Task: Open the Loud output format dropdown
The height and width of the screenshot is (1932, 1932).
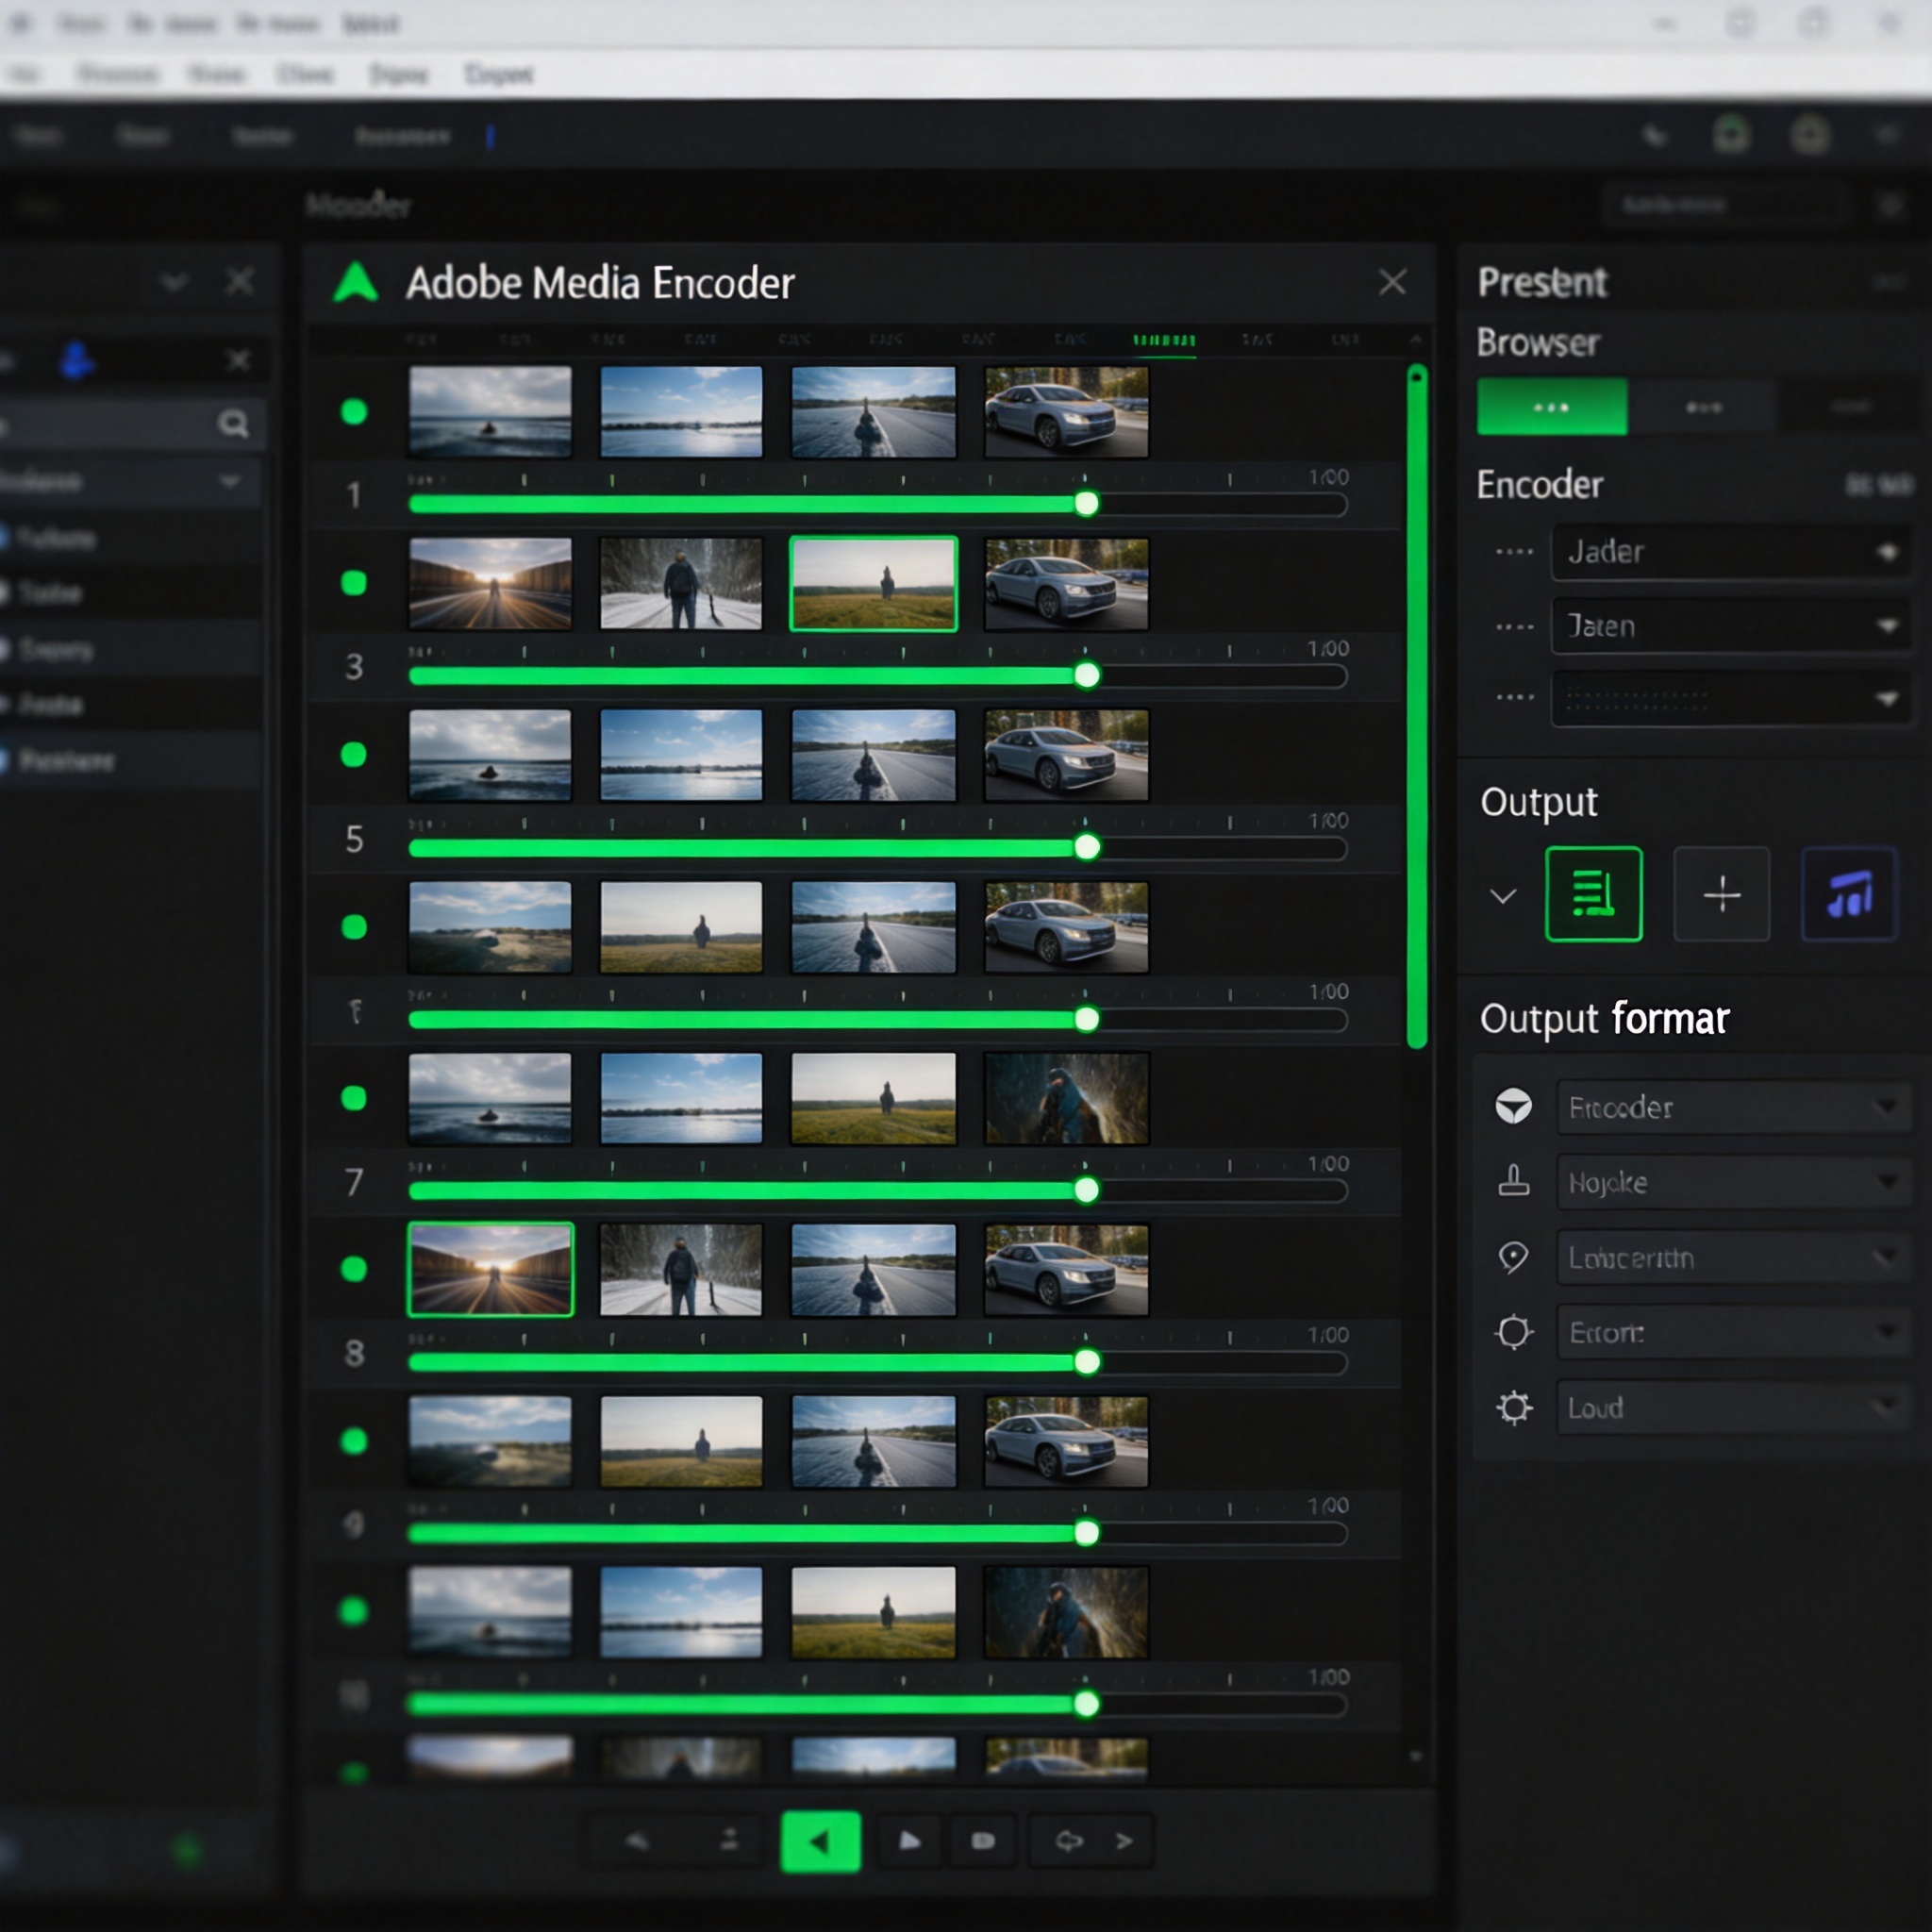Action: coord(1733,1407)
